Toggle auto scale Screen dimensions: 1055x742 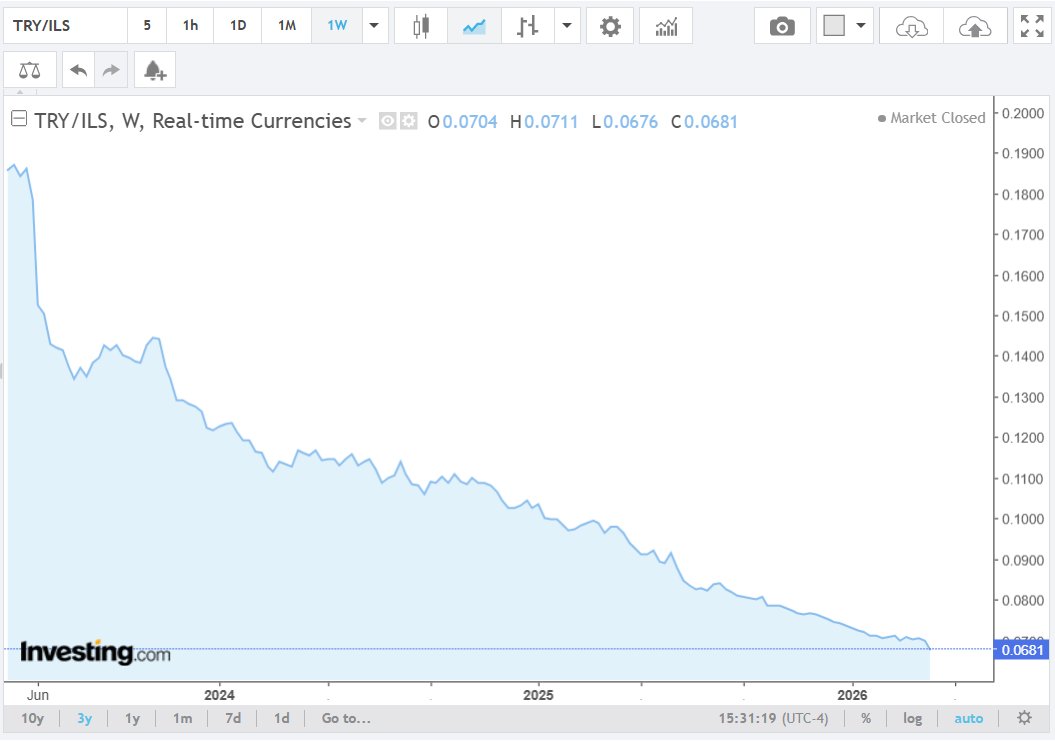[x=969, y=718]
